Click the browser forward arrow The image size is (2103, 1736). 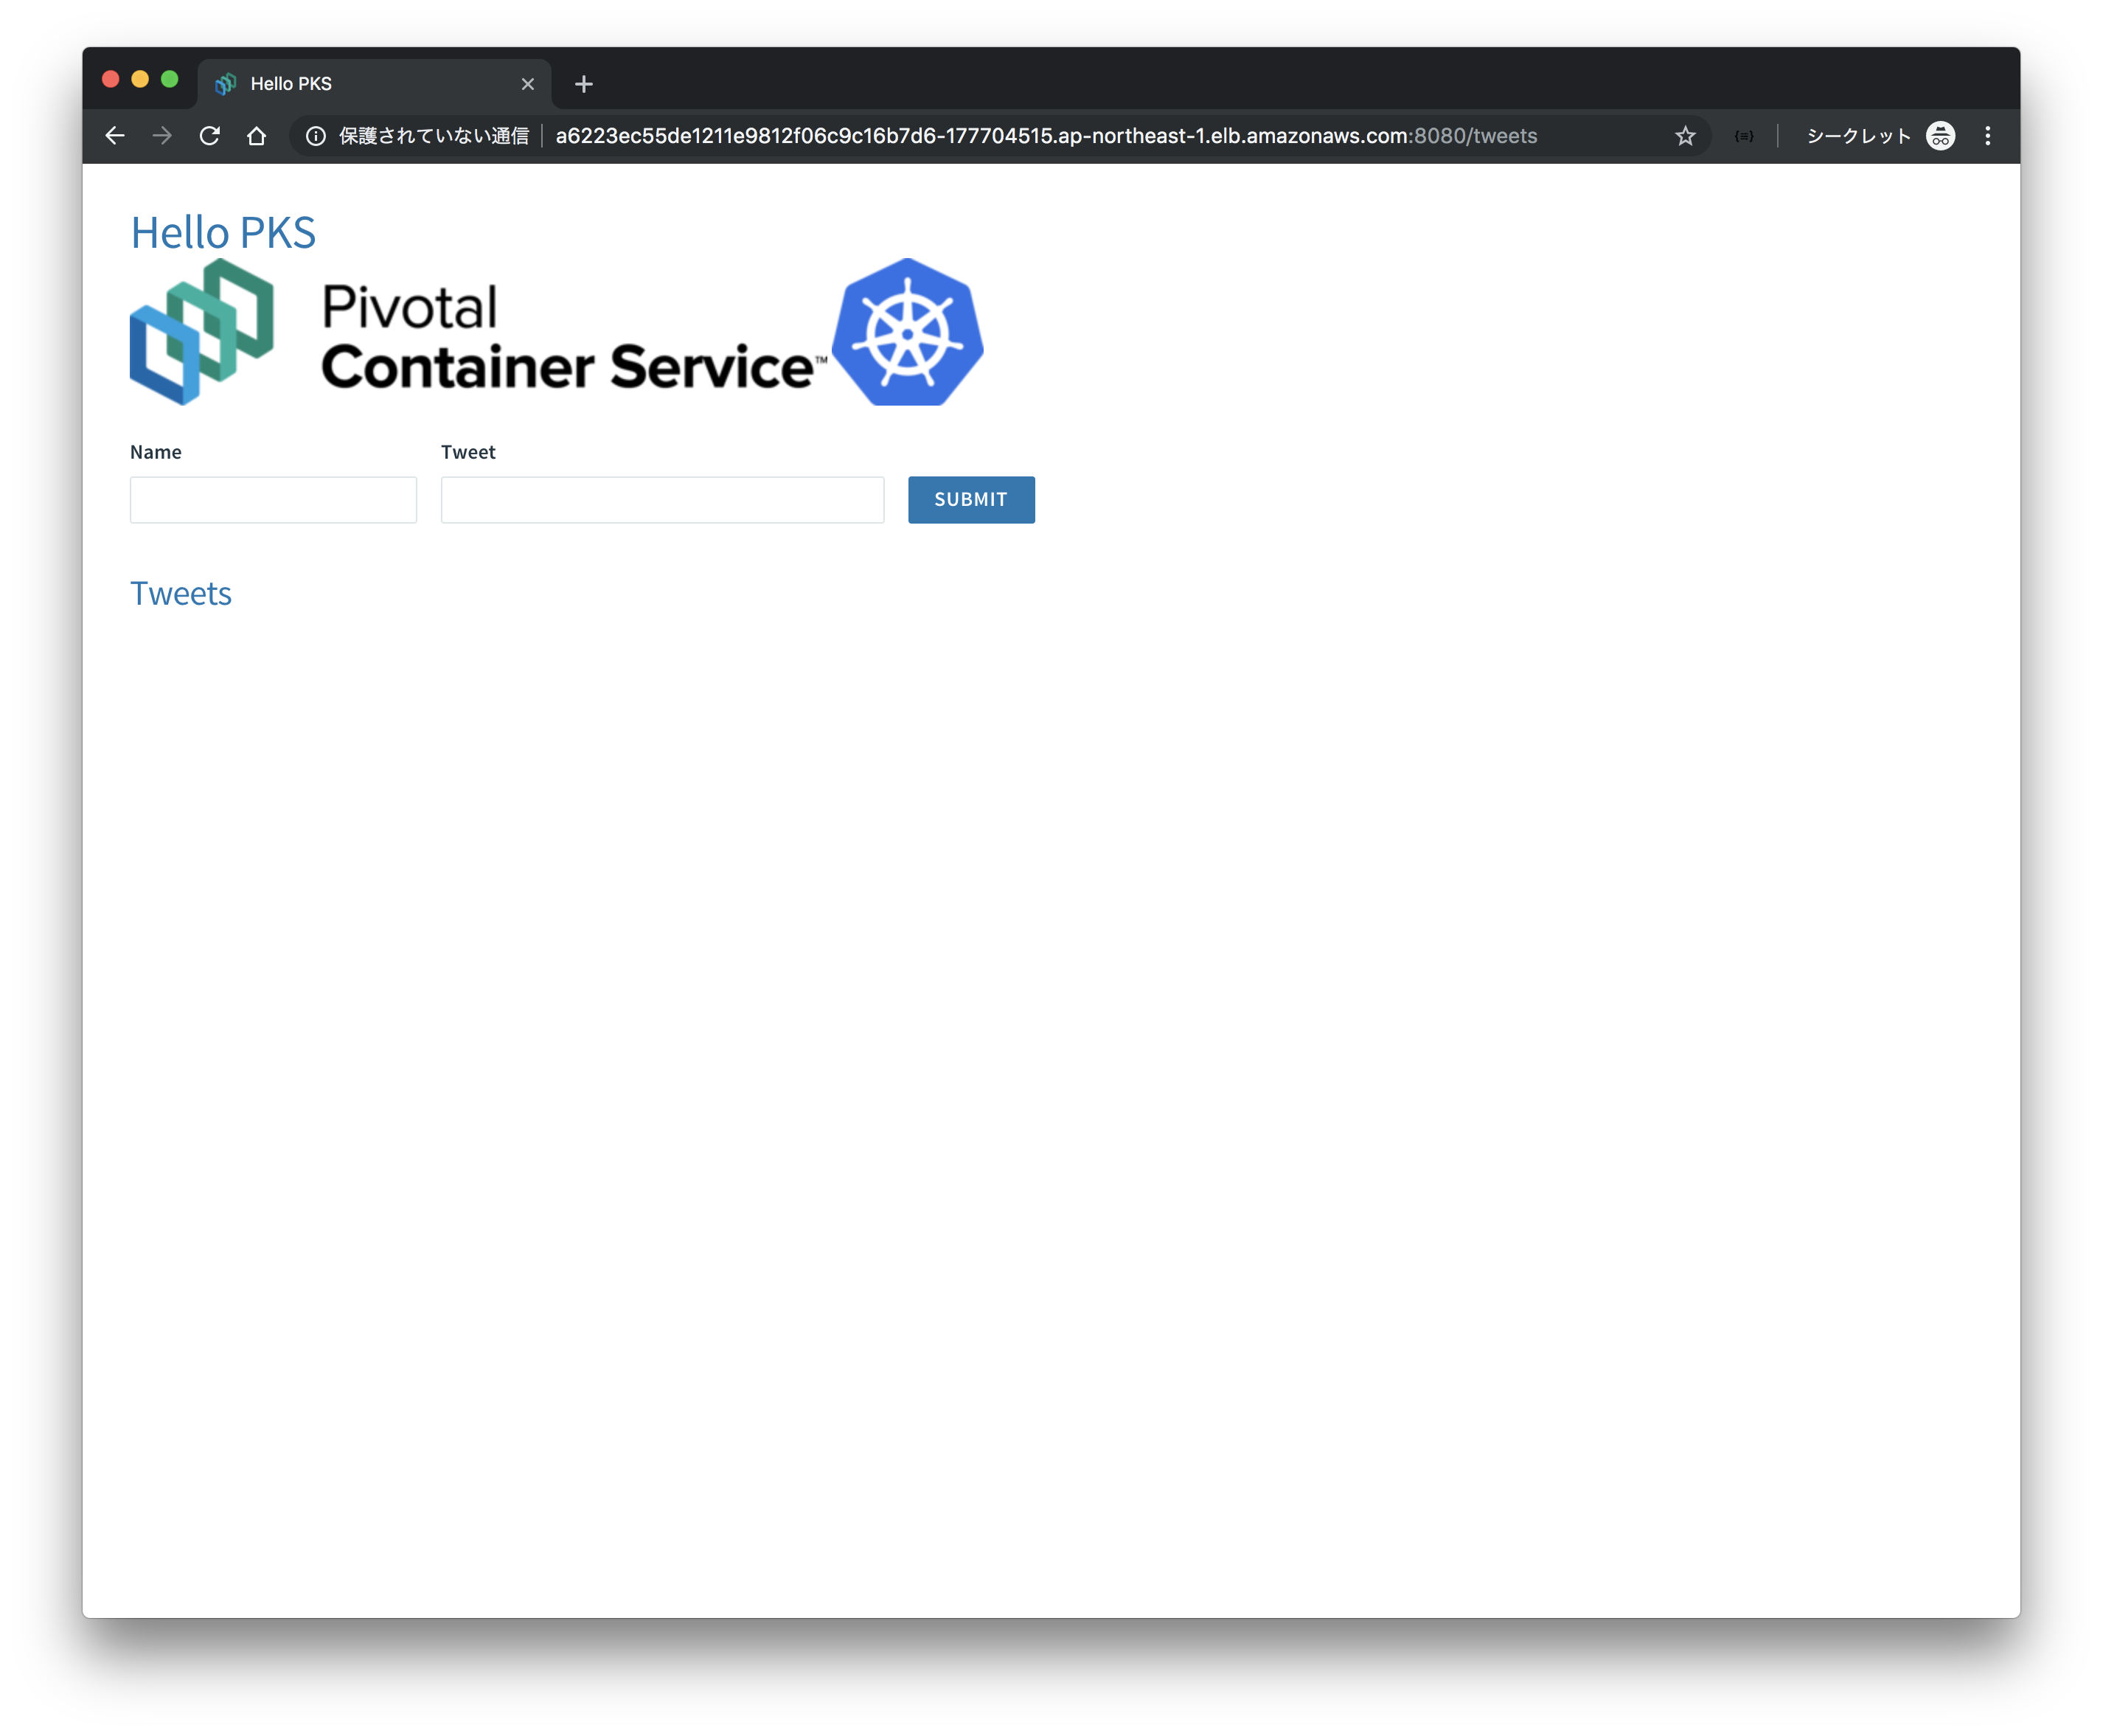click(x=162, y=136)
